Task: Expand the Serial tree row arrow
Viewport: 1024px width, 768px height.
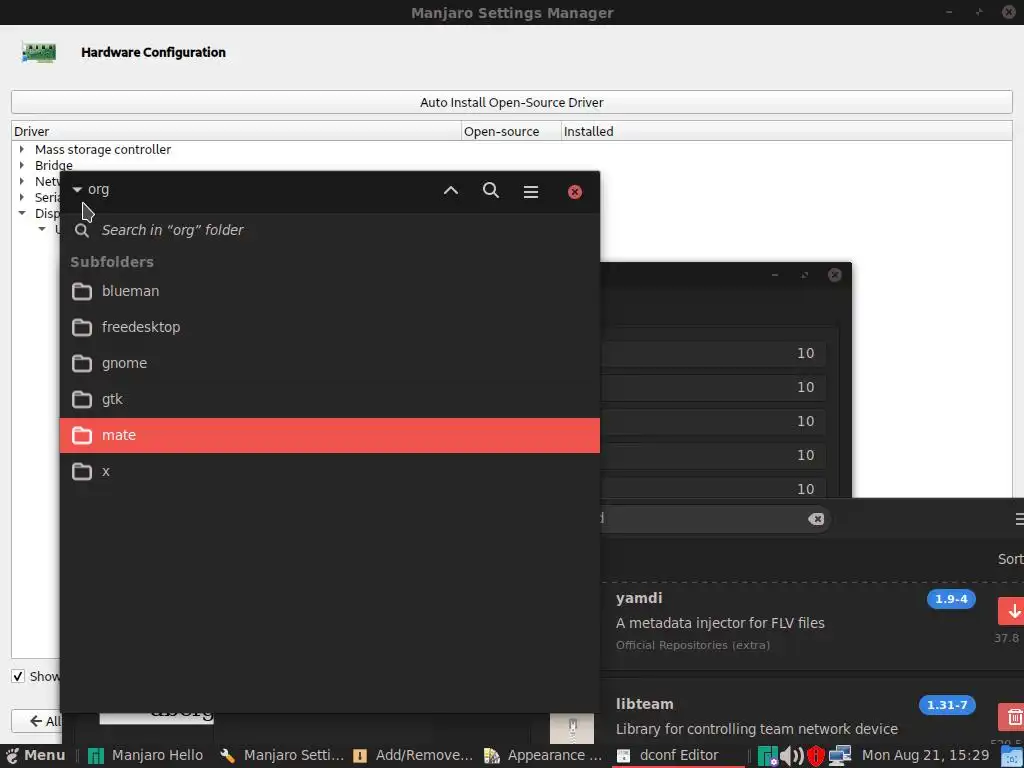Action: click(x=22, y=197)
